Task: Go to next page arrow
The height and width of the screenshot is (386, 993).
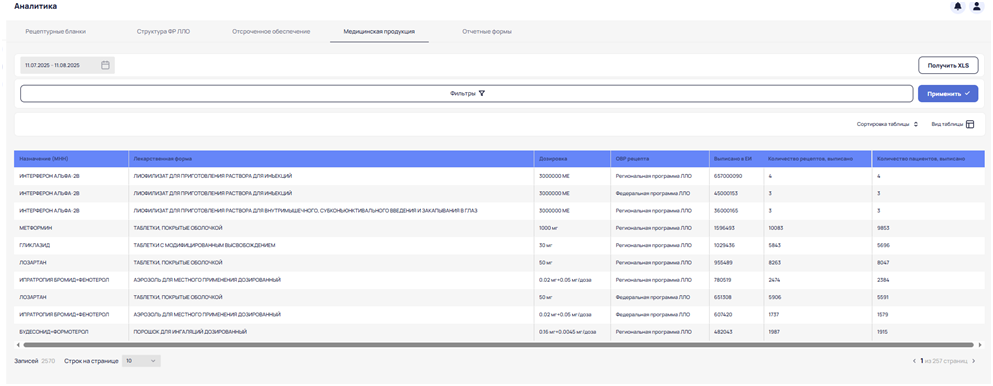Action: pyautogui.click(x=973, y=361)
